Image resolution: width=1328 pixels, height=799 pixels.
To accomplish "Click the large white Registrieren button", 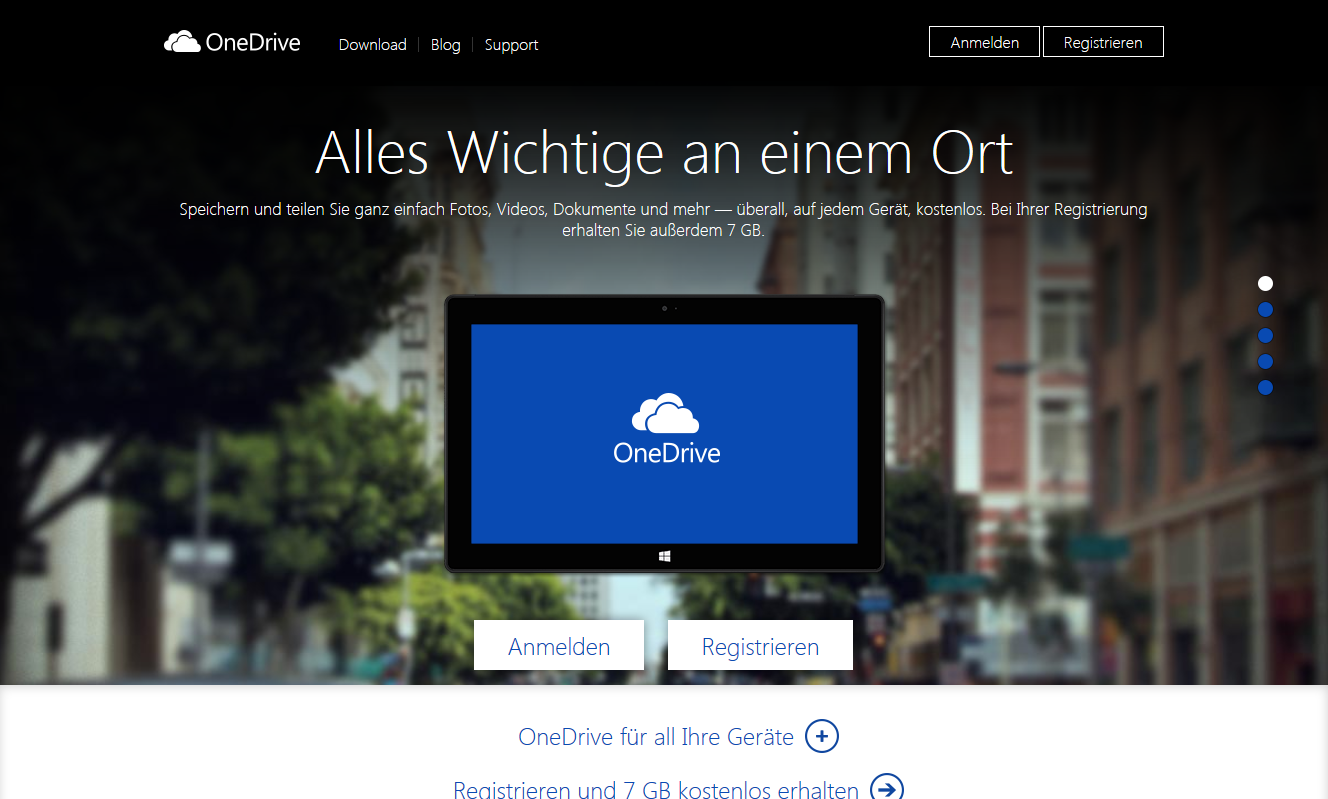I will coord(760,646).
